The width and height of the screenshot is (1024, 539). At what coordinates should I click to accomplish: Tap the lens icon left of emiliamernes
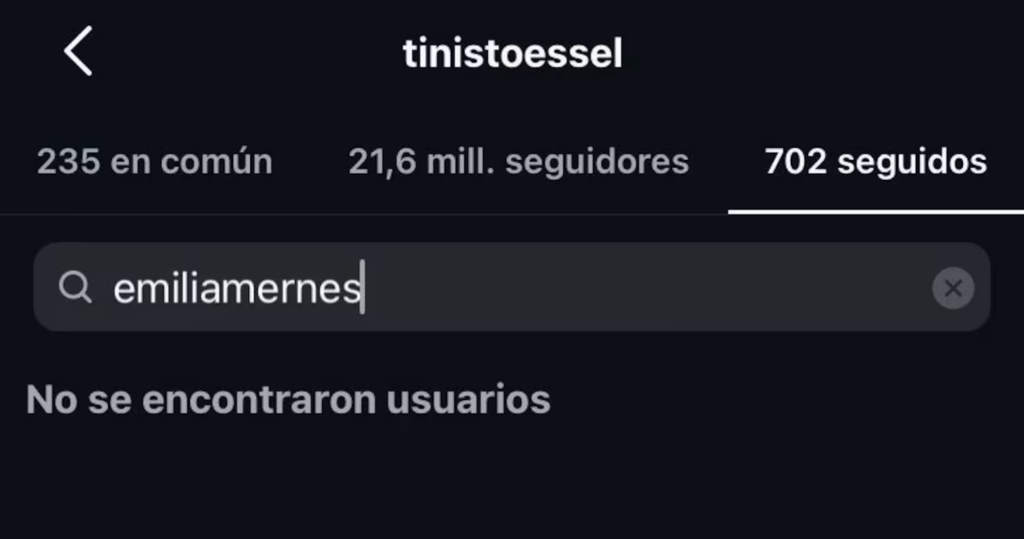click(x=74, y=288)
